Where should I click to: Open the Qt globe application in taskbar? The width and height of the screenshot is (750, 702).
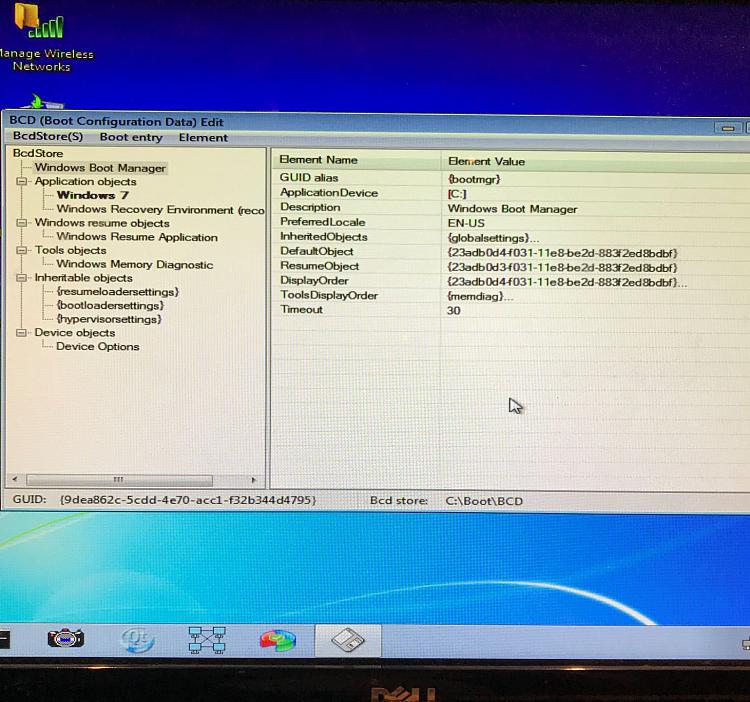[138, 640]
